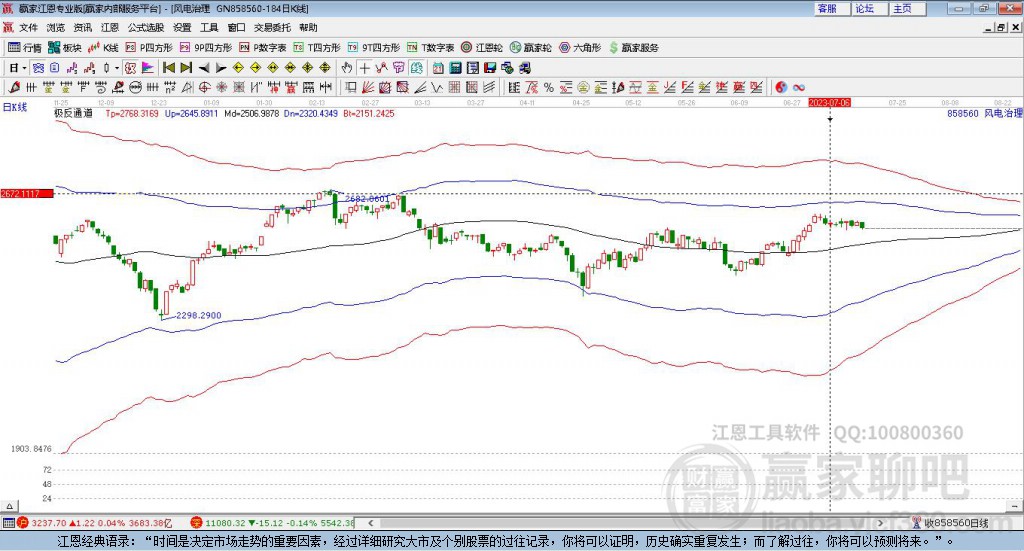Open the calendar icon in toolbar

coord(438,68)
